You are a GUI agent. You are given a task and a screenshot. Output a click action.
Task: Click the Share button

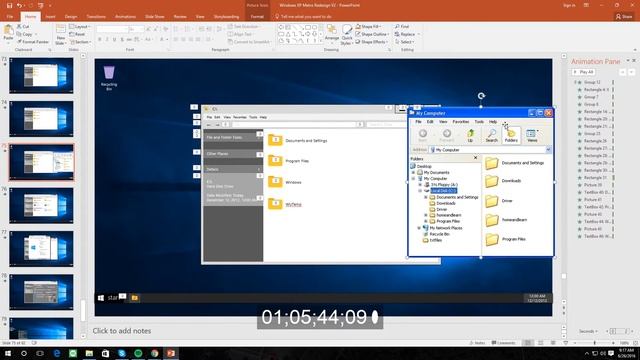click(624, 17)
